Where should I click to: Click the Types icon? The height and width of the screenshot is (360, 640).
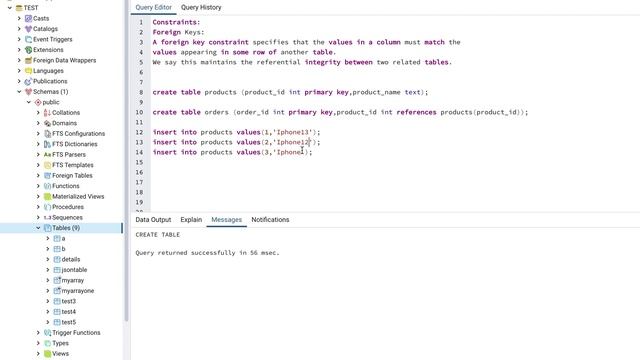(x=47, y=343)
